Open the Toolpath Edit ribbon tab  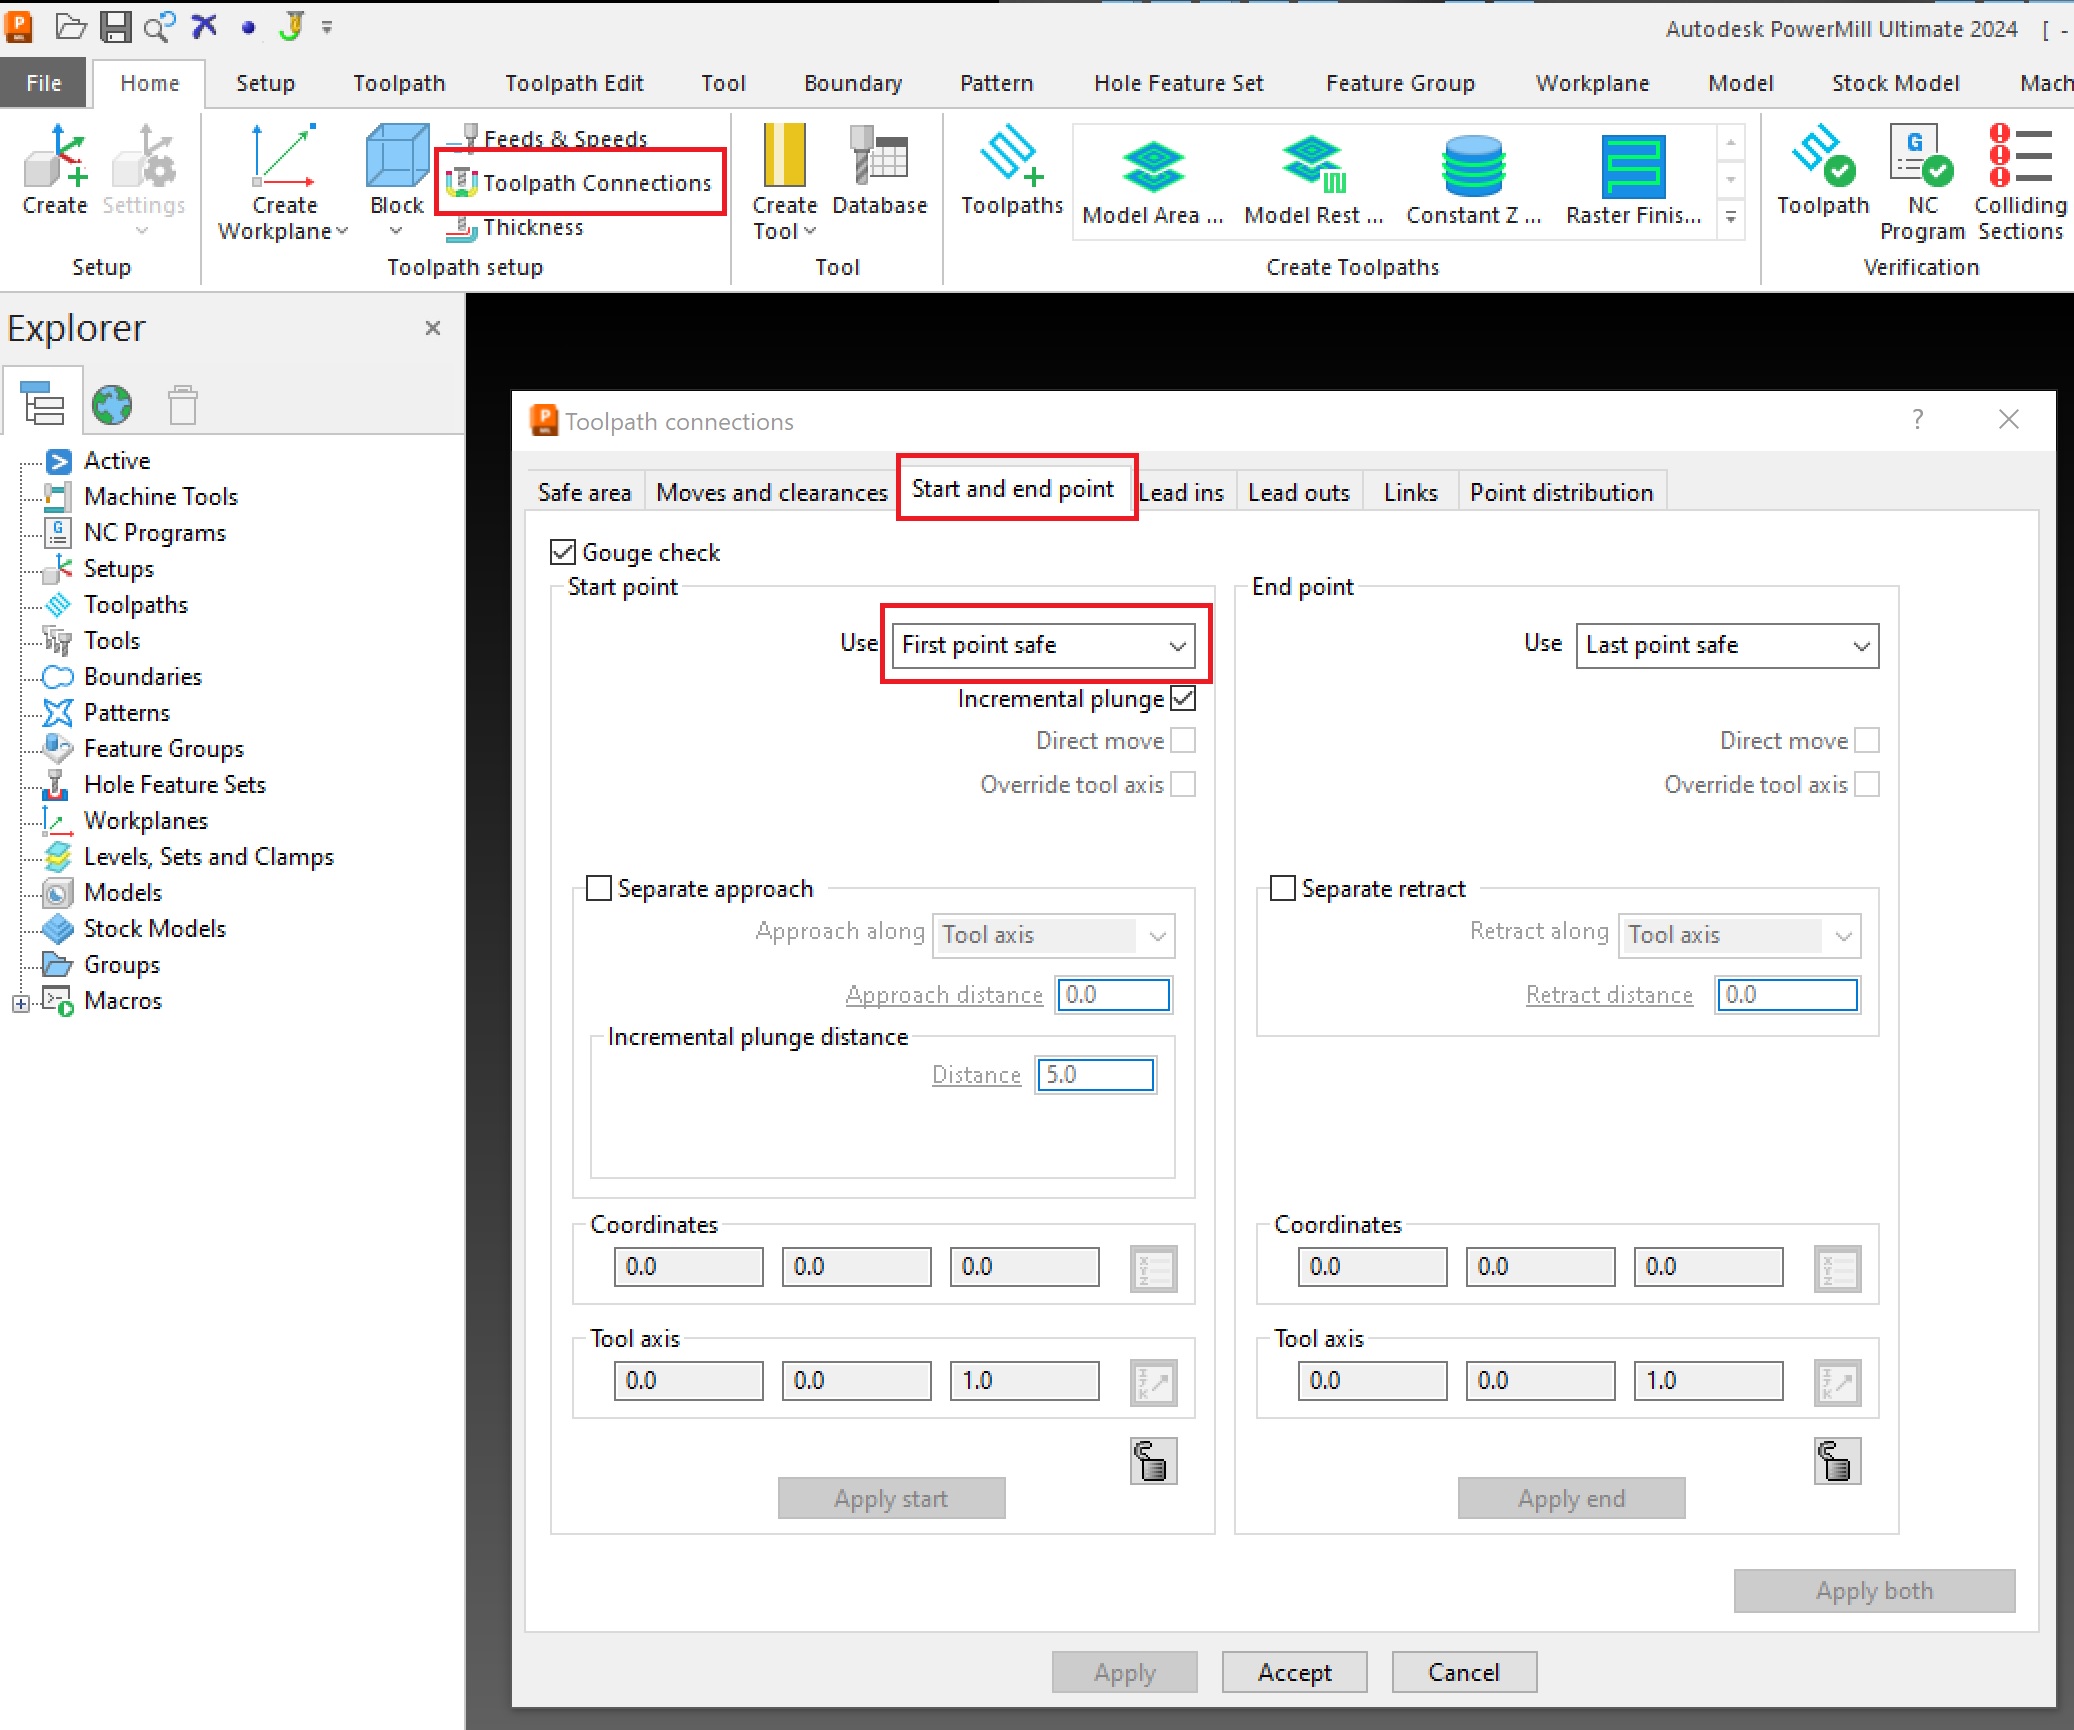pos(573,83)
